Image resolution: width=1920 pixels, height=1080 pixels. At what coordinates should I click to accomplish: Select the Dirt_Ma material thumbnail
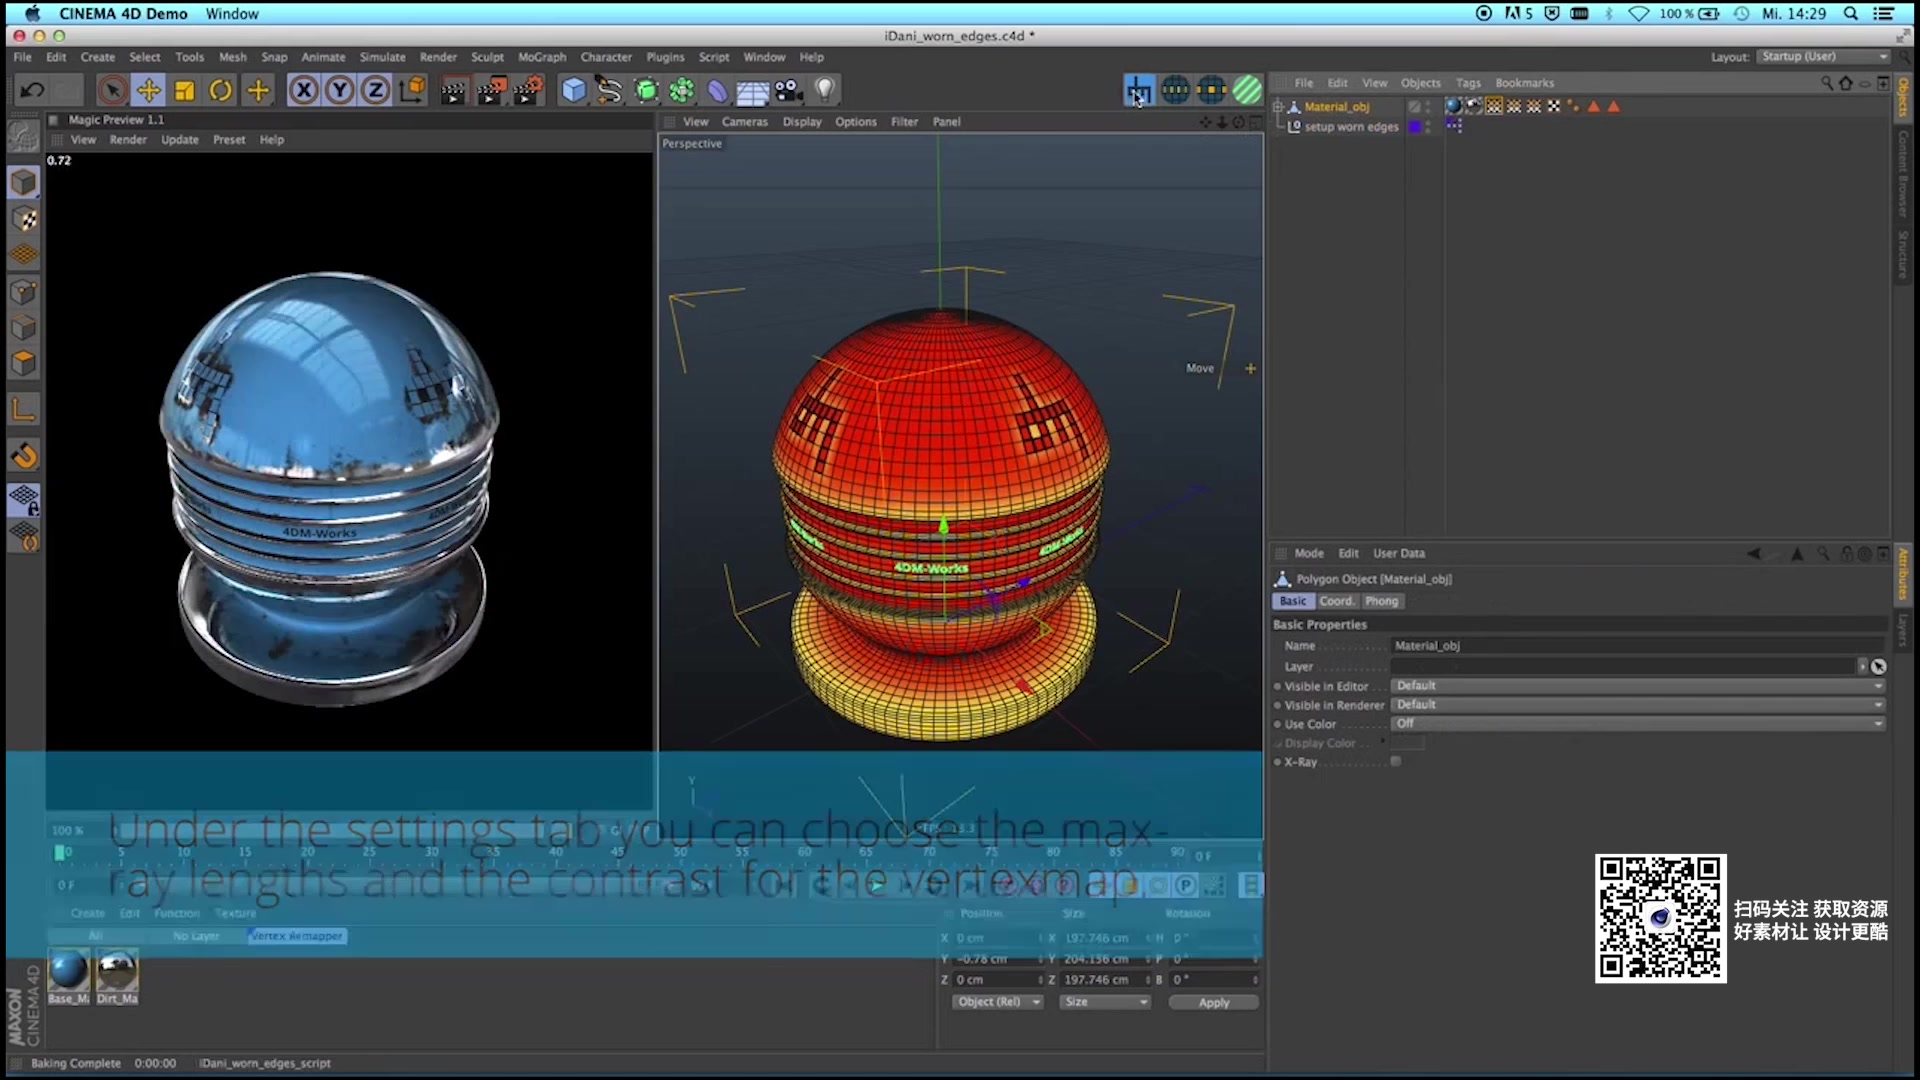[x=117, y=971]
